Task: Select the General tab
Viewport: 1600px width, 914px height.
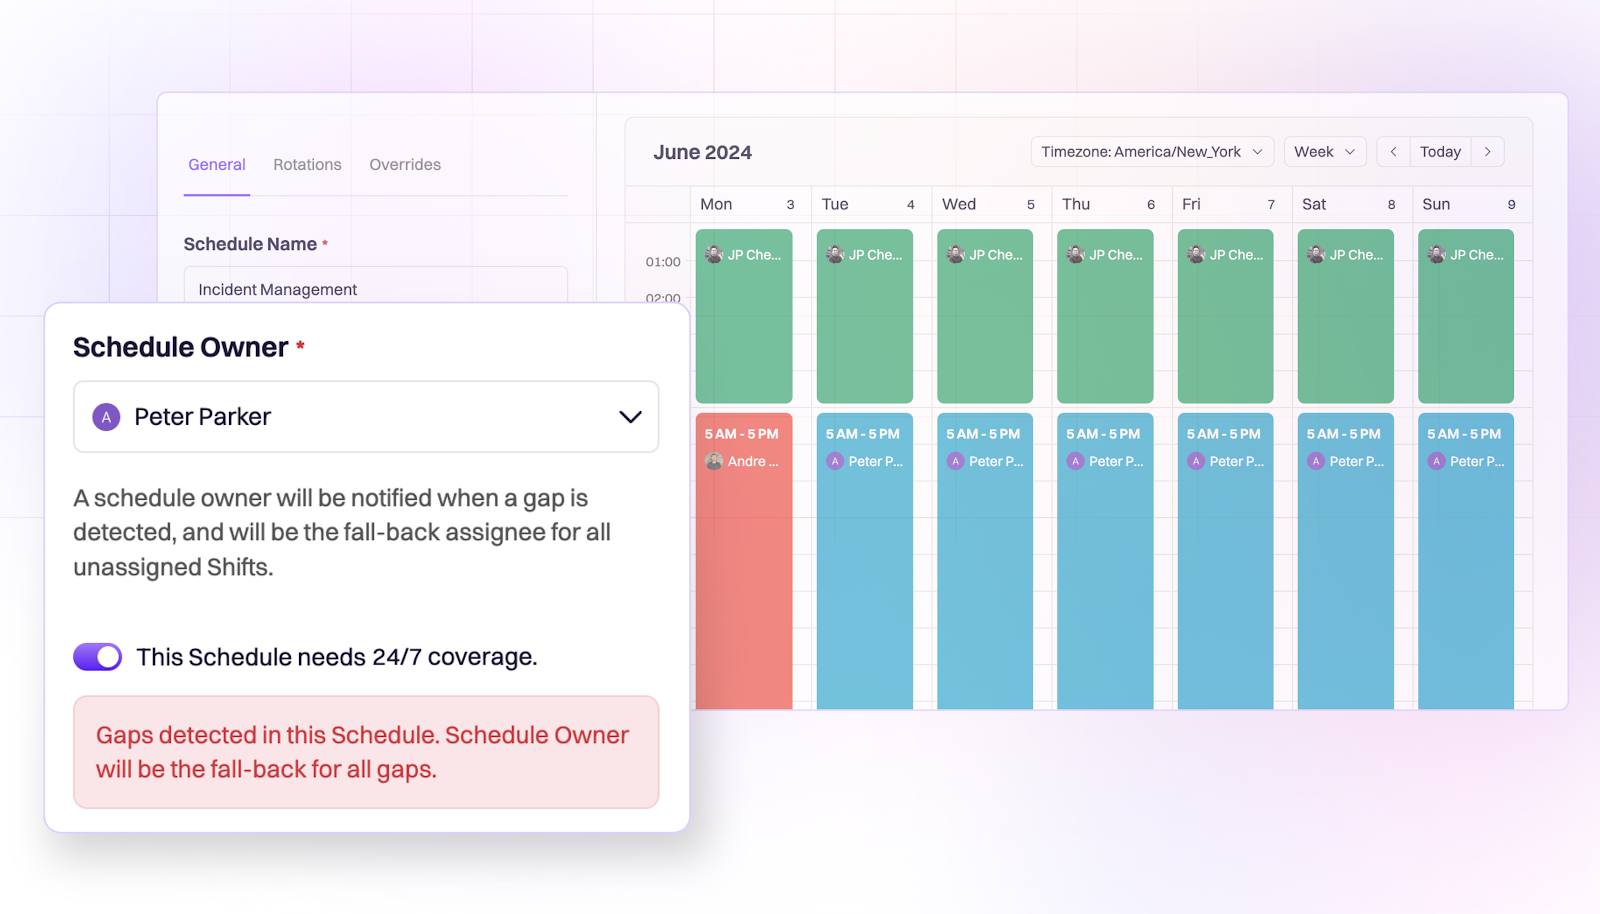Action: pos(216,164)
